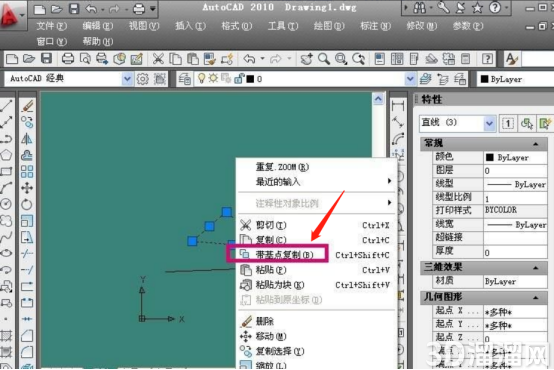The height and width of the screenshot is (370, 554).
Task: Activate Zoom Realtime magnifier tool
Action: tap(324, 59)
